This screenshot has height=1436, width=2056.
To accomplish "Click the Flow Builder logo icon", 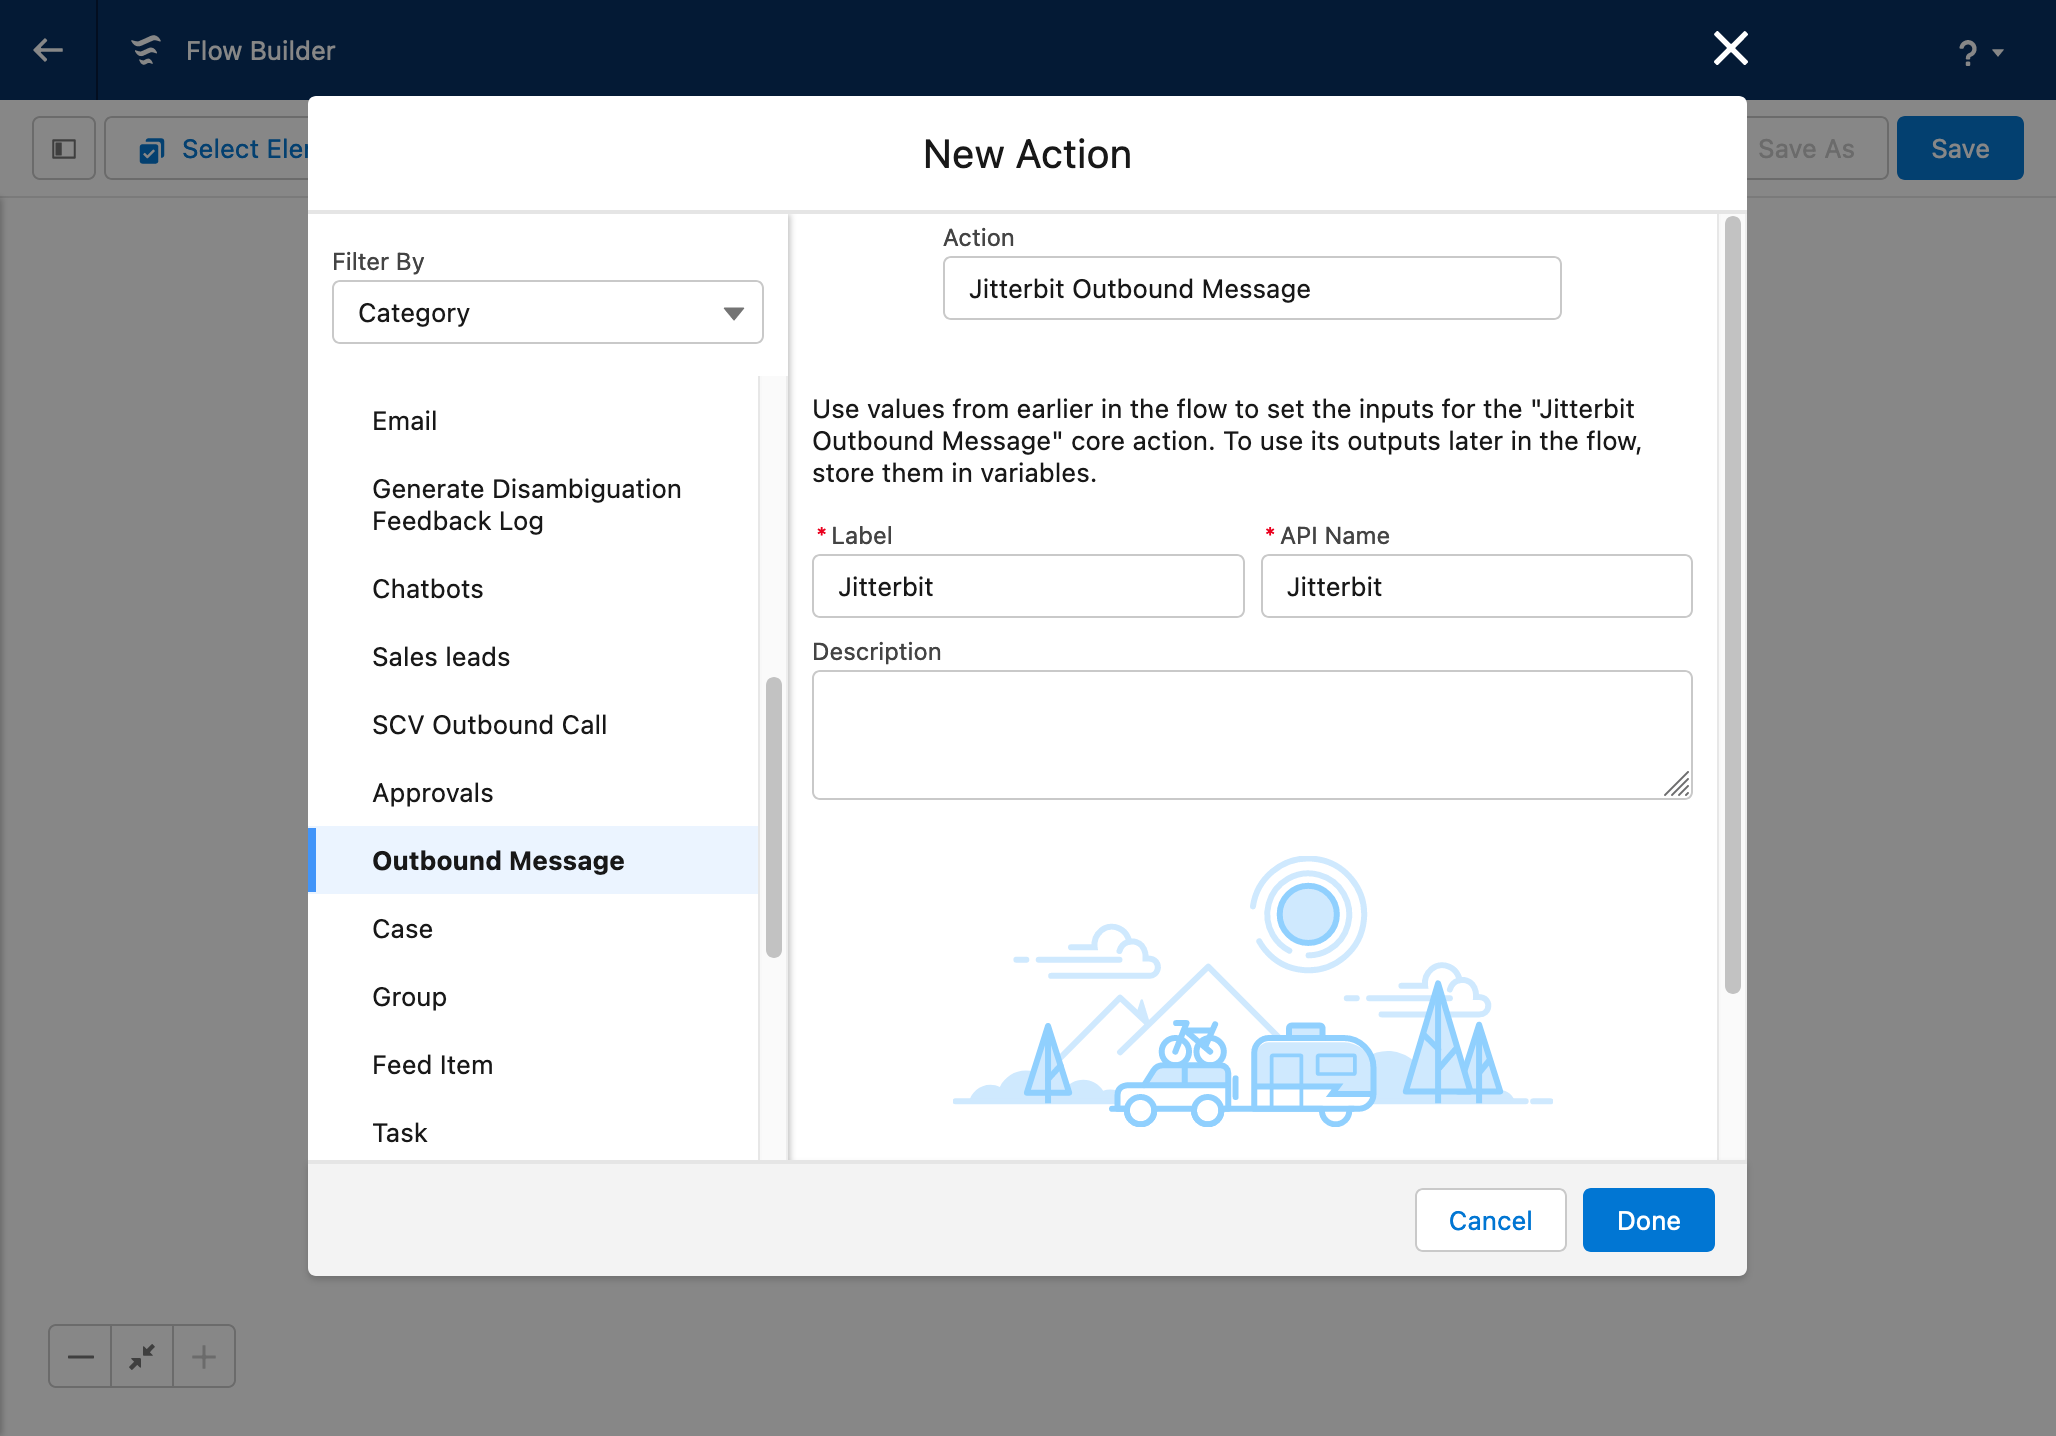I will (146, 50).
